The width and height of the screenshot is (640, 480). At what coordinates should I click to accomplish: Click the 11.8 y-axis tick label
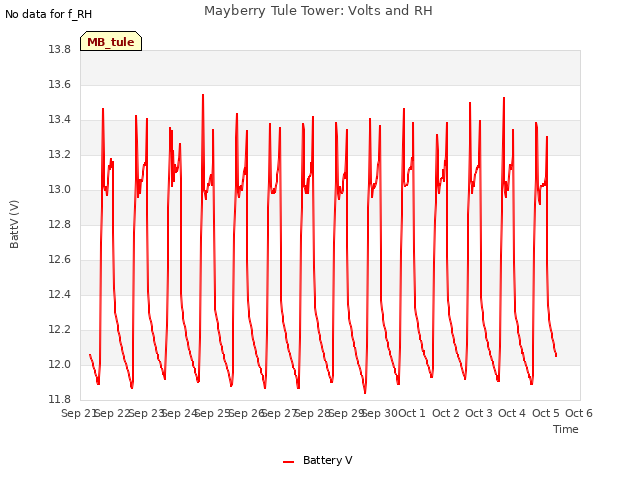59,399
